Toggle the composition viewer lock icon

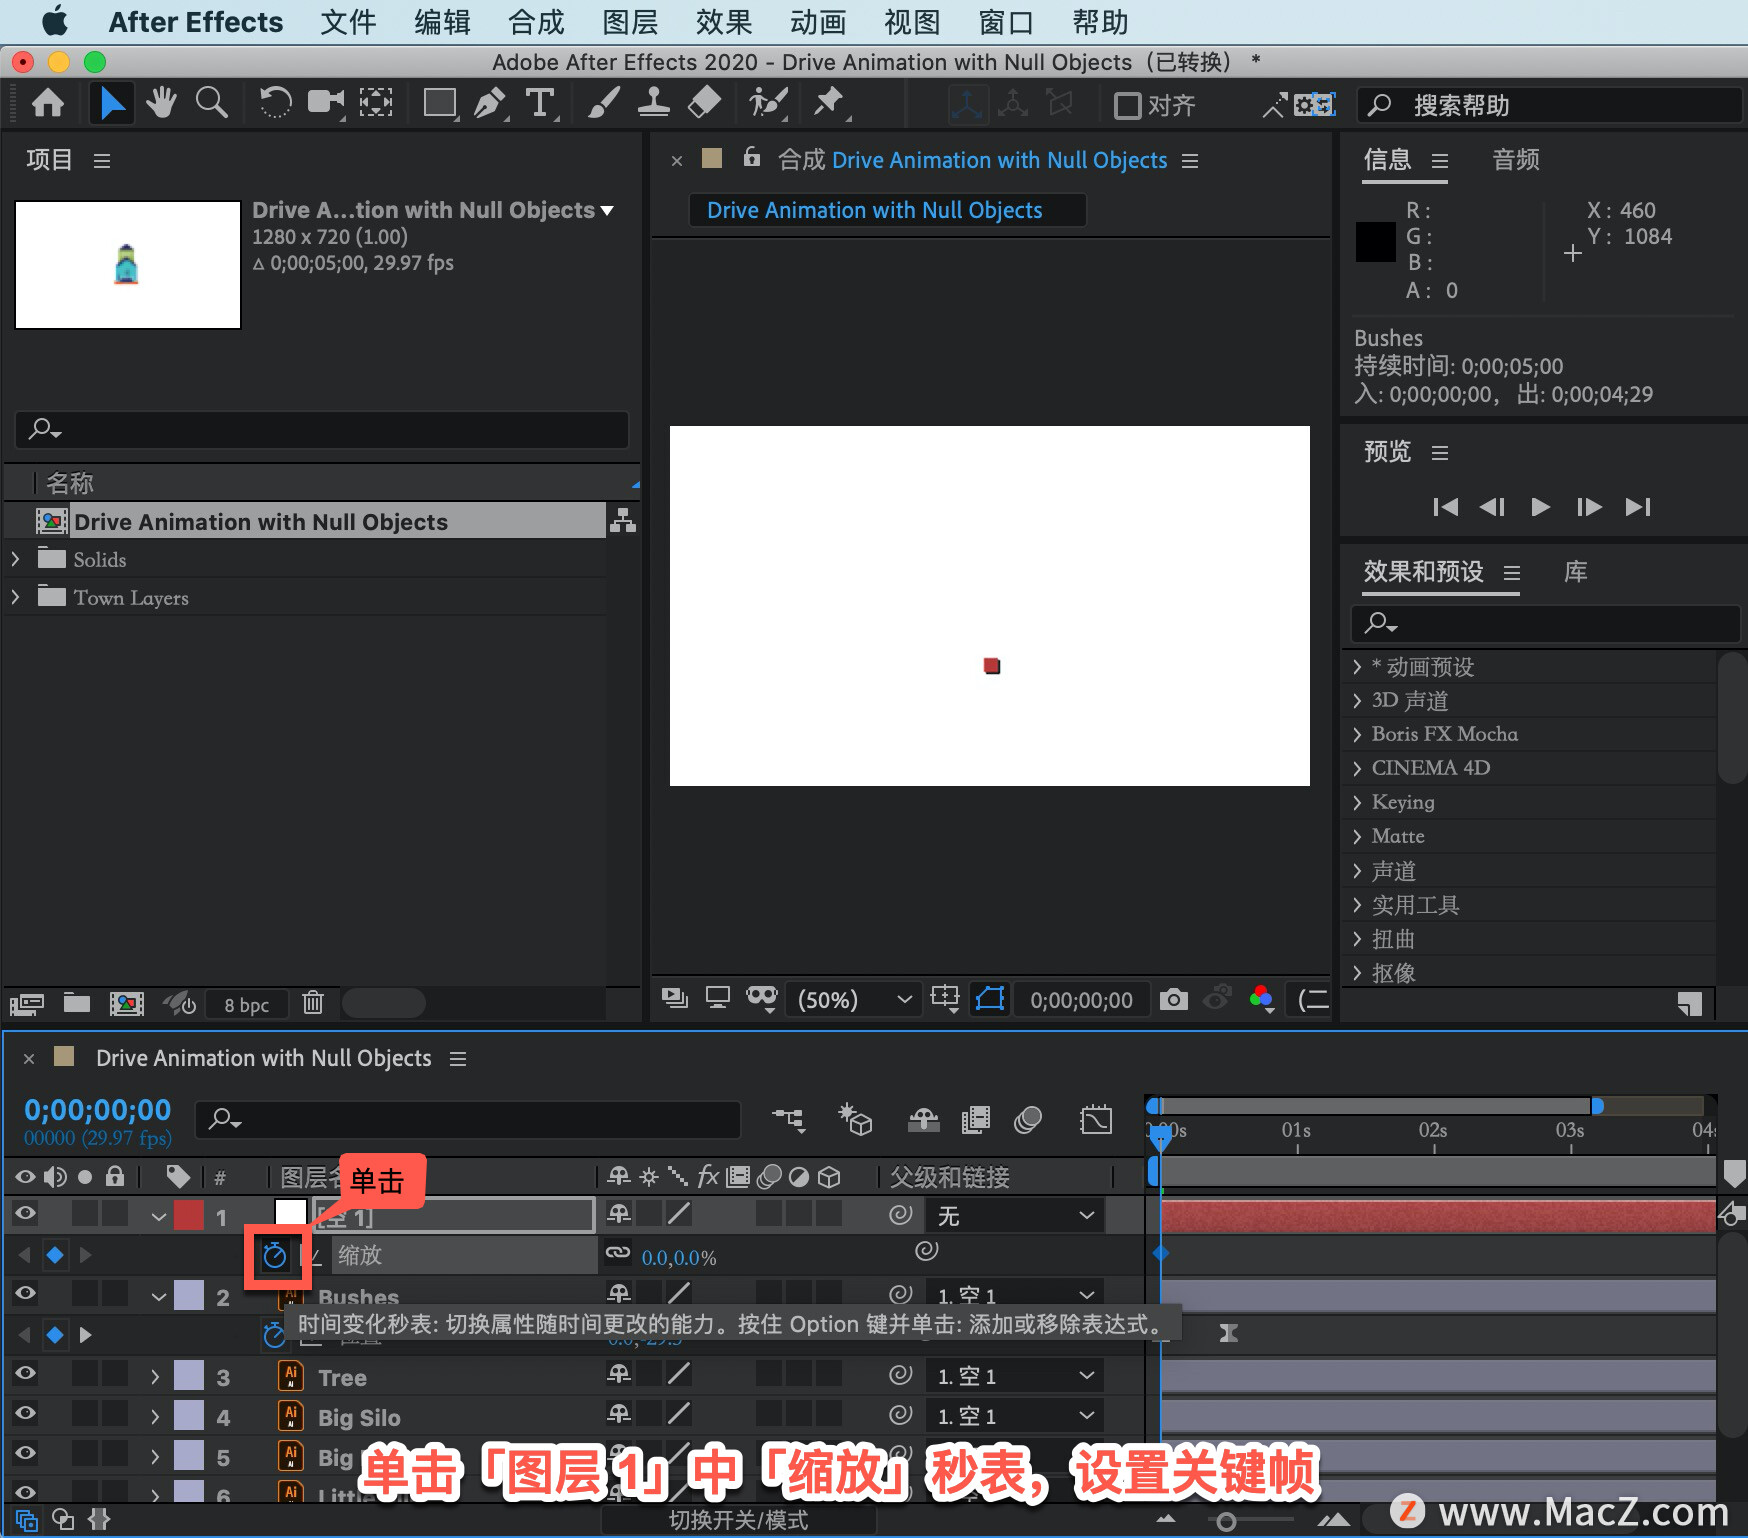point(752,157)
